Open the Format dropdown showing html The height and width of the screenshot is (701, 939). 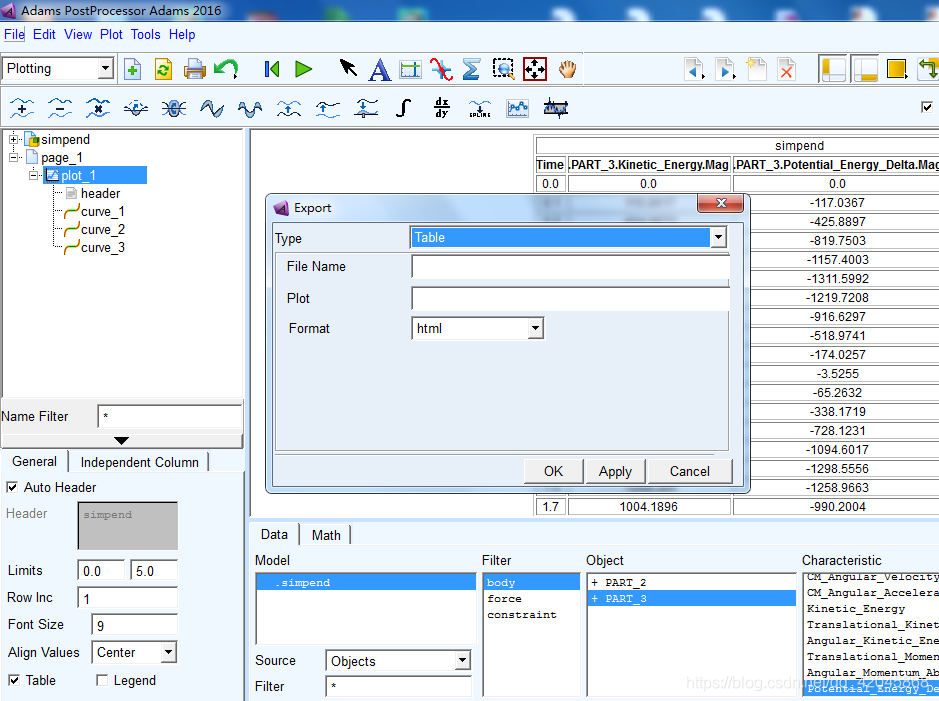pyautogui.click(x=535, y=328)
